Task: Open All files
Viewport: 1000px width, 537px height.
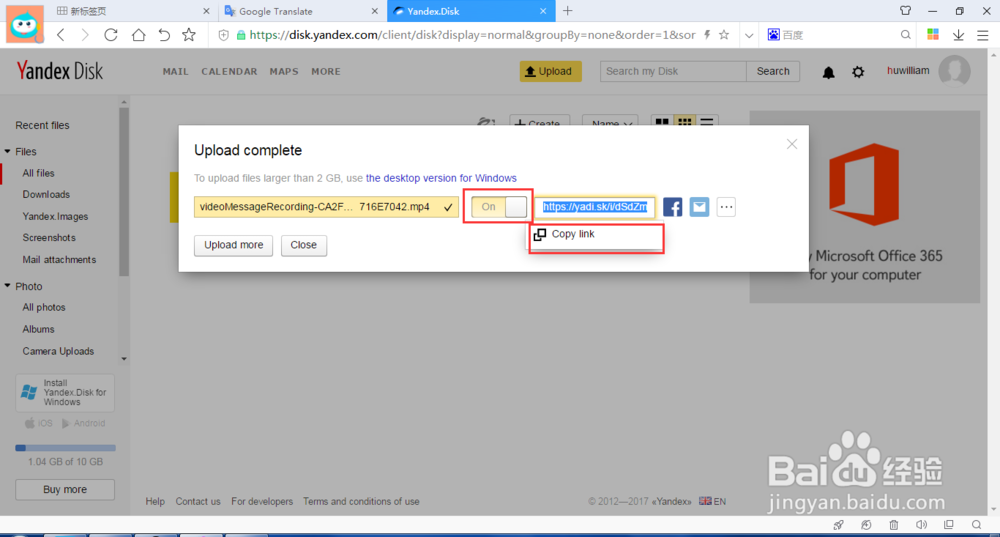Action: tap(38, 173)
